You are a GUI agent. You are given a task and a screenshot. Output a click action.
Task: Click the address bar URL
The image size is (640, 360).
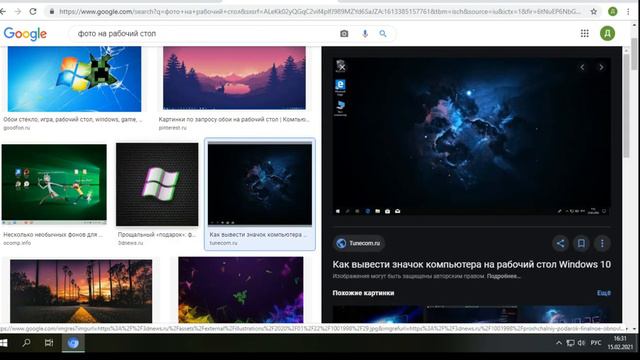[x=319, y=12]
